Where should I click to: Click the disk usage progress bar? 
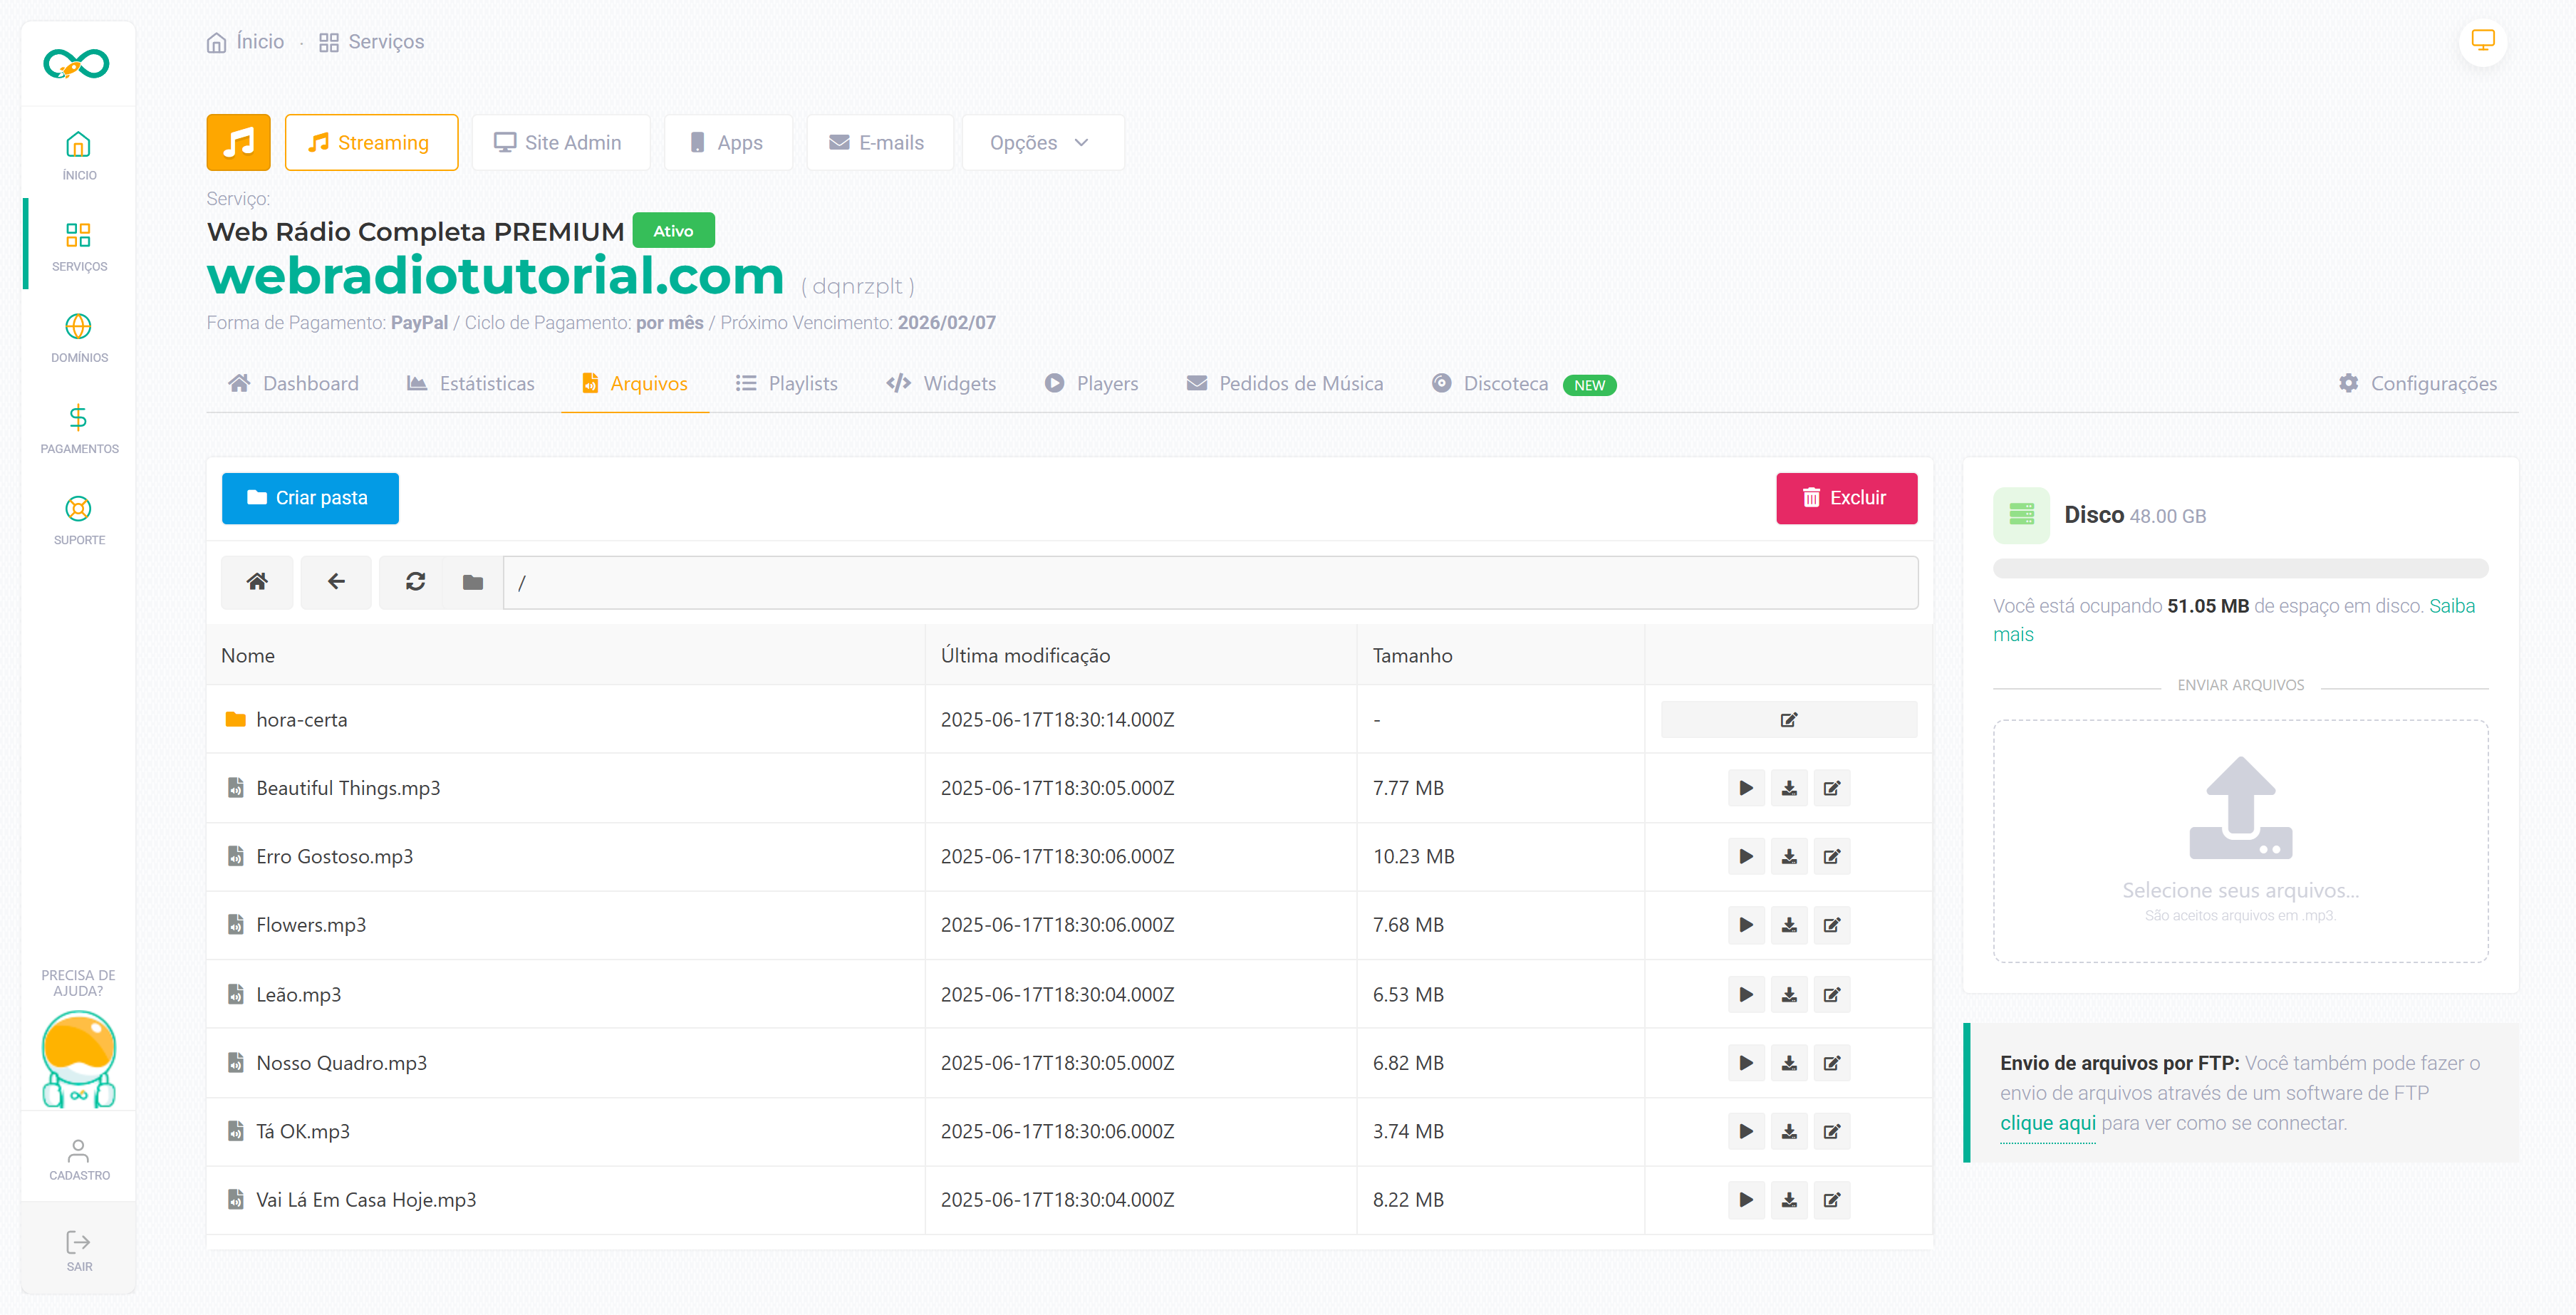[2240, 568]
